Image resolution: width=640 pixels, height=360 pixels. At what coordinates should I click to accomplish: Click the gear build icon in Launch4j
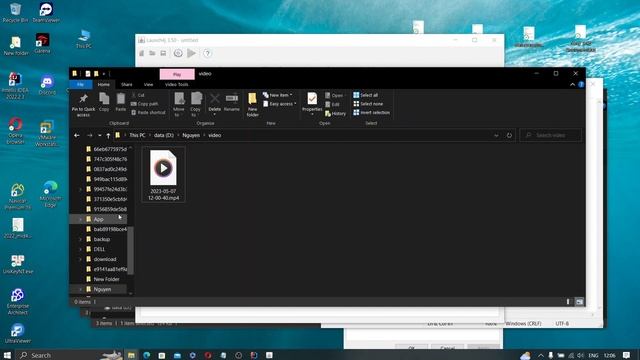pyautogui.click(x=178, y=53)
